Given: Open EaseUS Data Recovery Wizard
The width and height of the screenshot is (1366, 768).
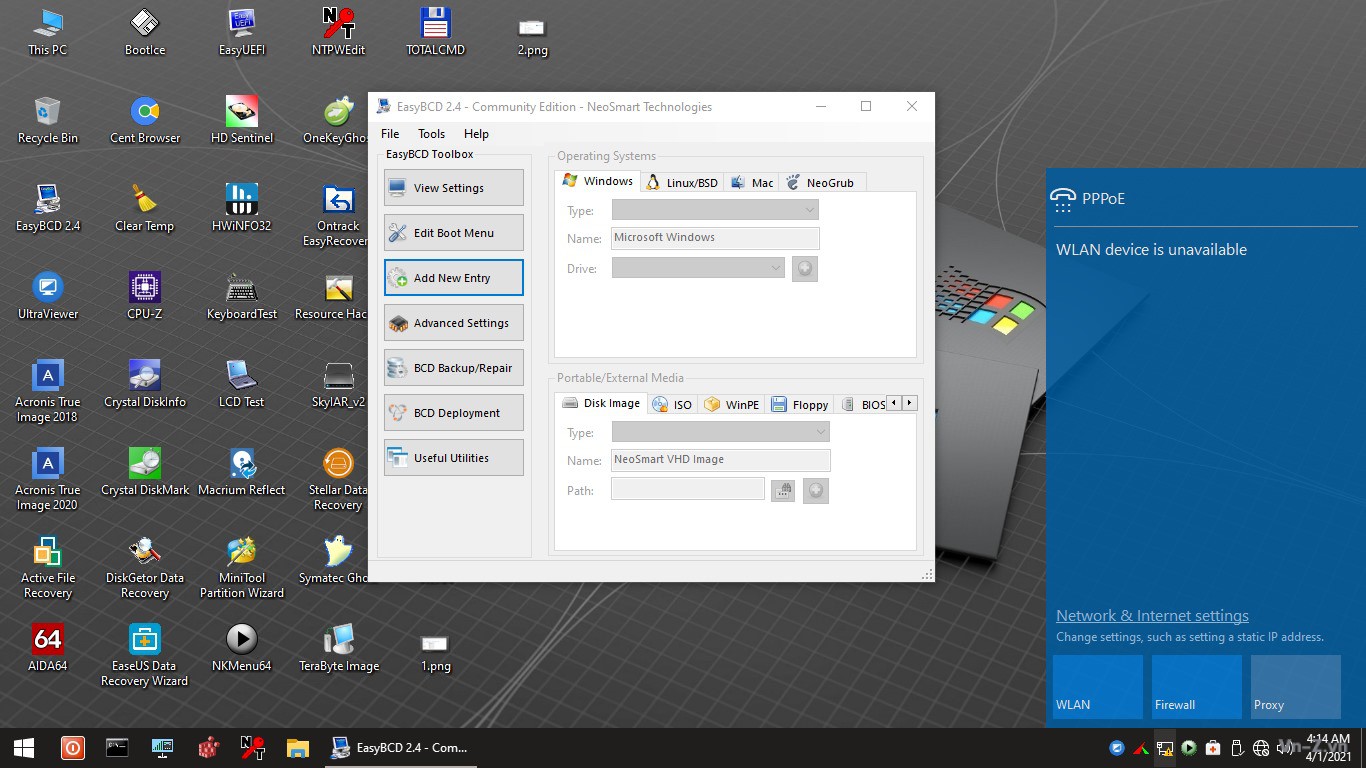Looking at the screenshot, I should tap(145, 655).
